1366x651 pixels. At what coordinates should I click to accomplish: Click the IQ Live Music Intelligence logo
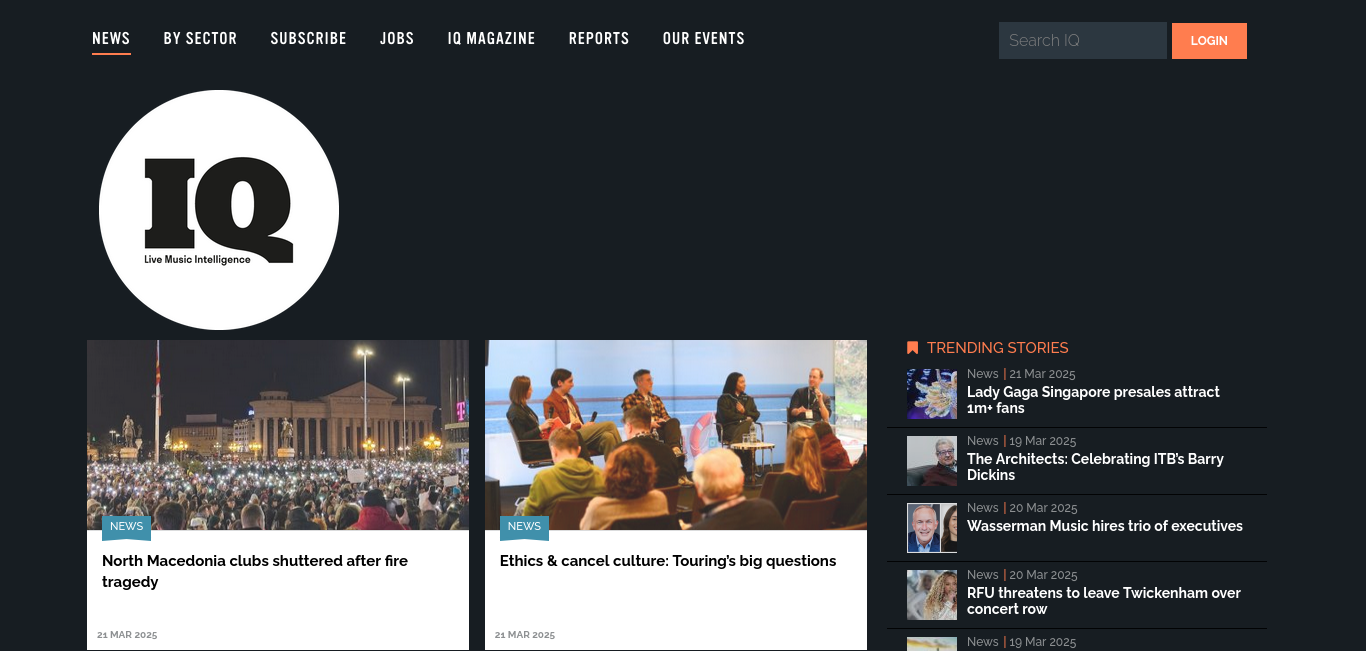219,210
